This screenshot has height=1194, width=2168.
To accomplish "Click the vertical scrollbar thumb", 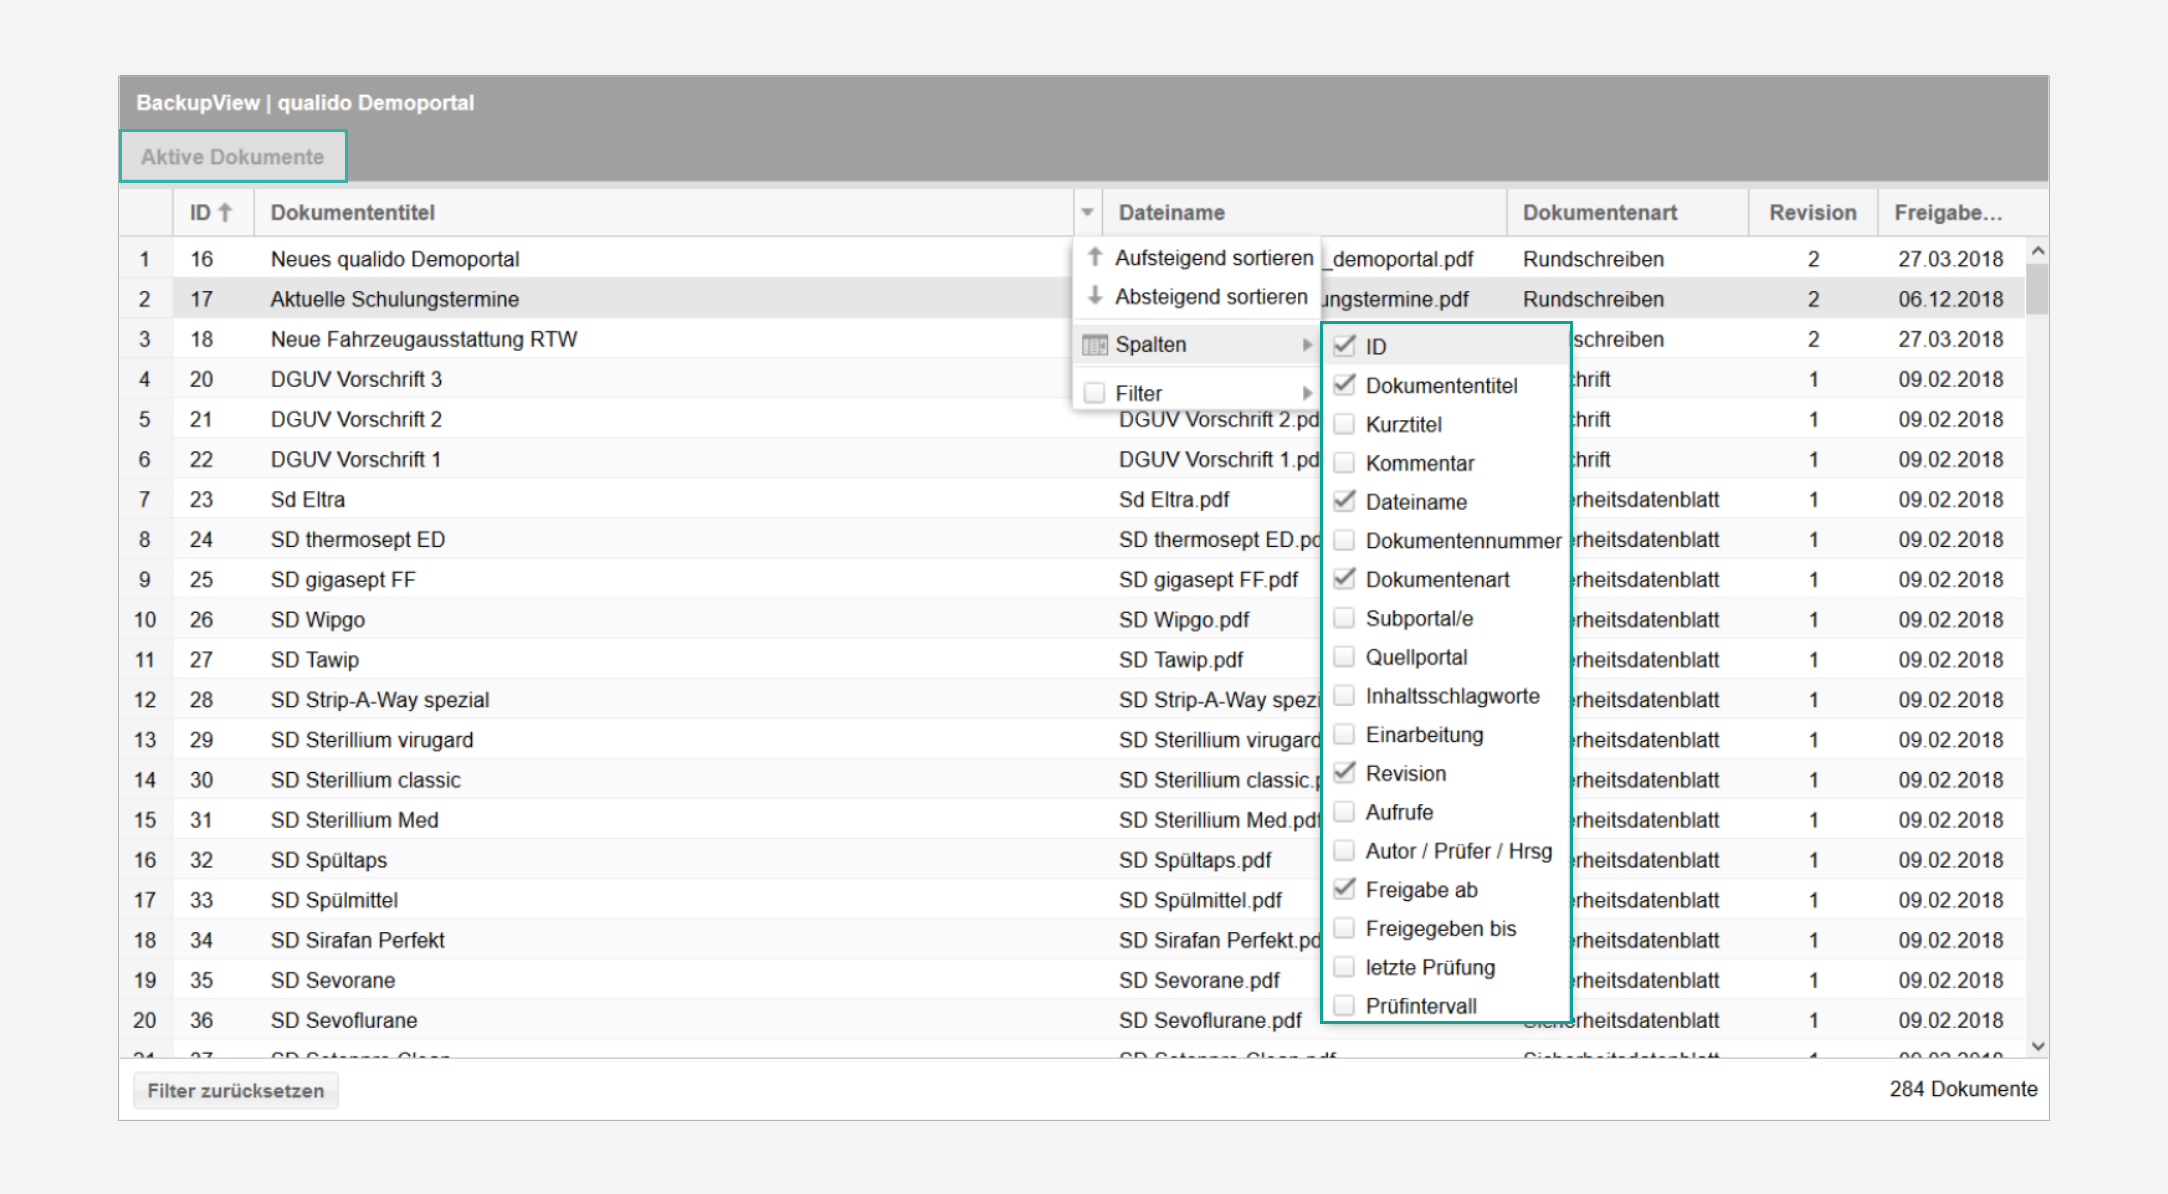I will [2037, 289].
